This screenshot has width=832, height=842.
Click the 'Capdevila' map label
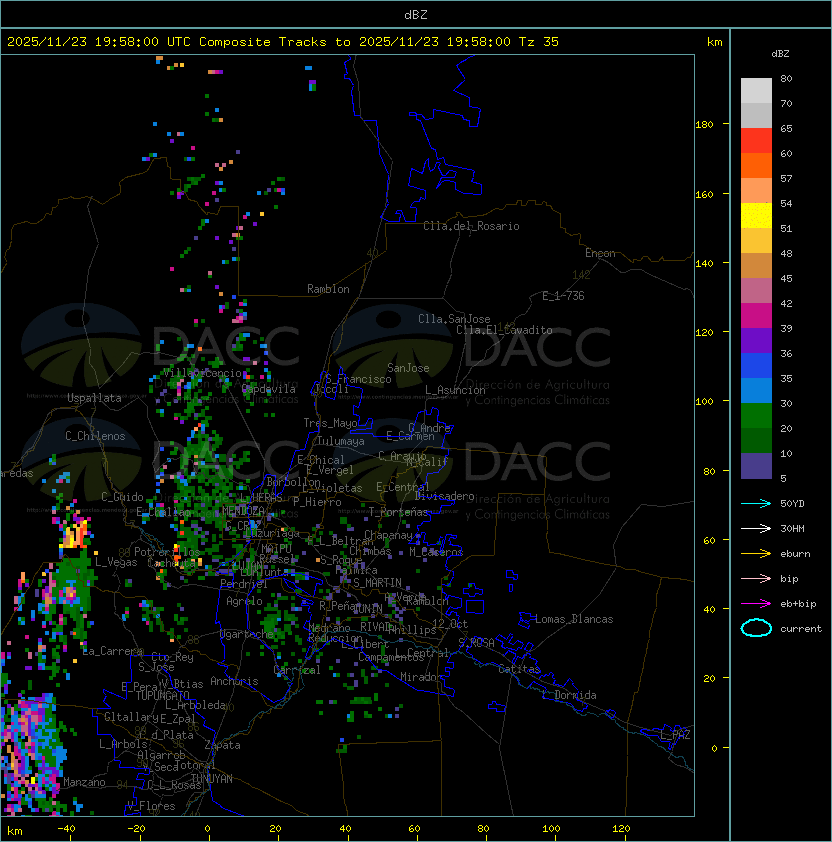coord(269,389)
